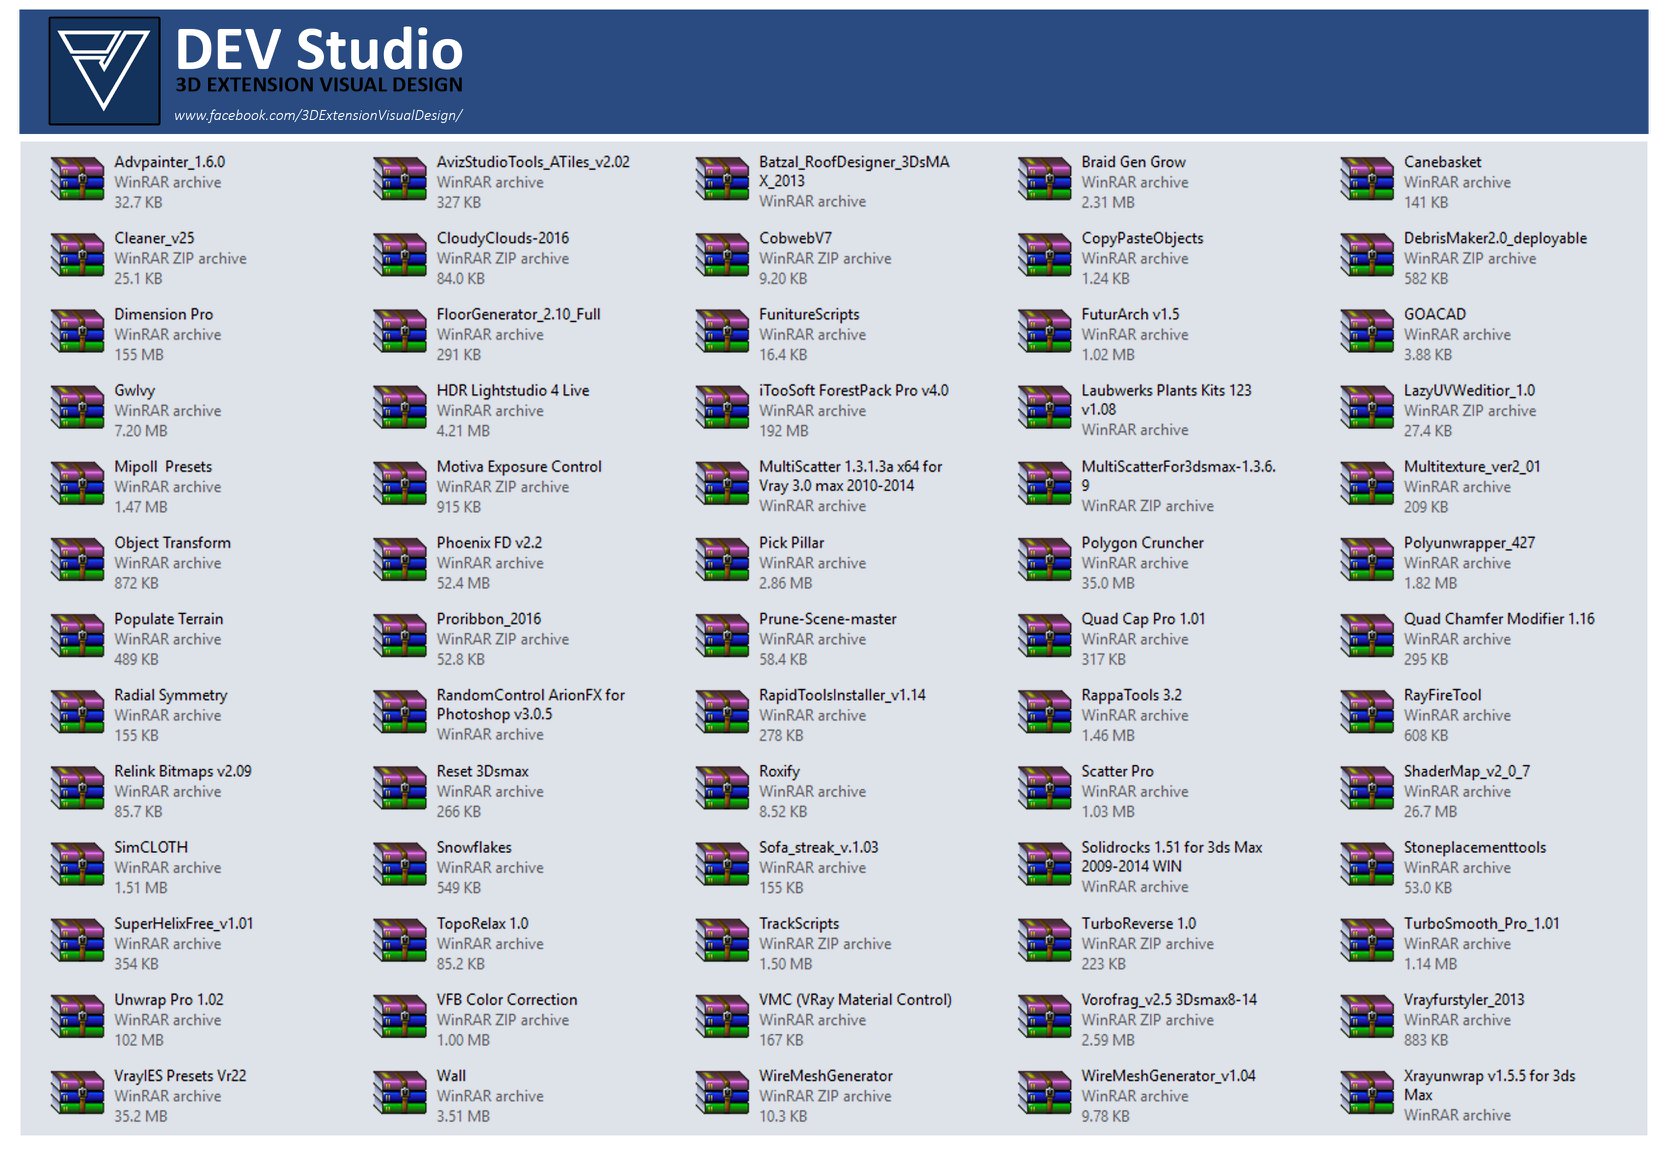
Task: Click the Stoneplacementtools file name
Action: 1475,847
